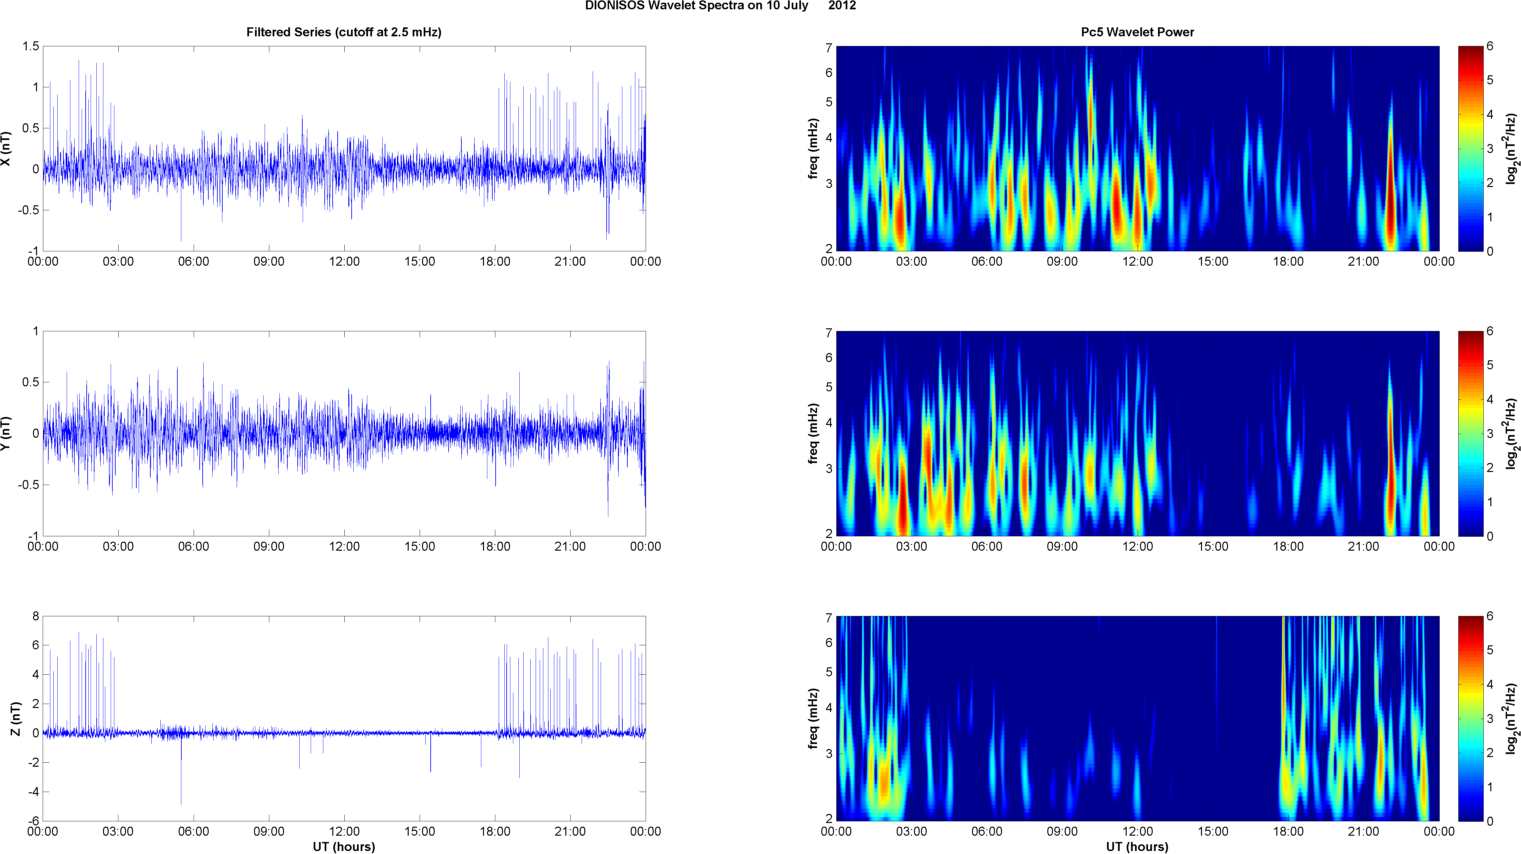Image resolution: width=1521 pixels, height=854 pixels.
Task: Select '21:00' tick under the bottom wavelet plot
Action: [x=1364, y=832]
